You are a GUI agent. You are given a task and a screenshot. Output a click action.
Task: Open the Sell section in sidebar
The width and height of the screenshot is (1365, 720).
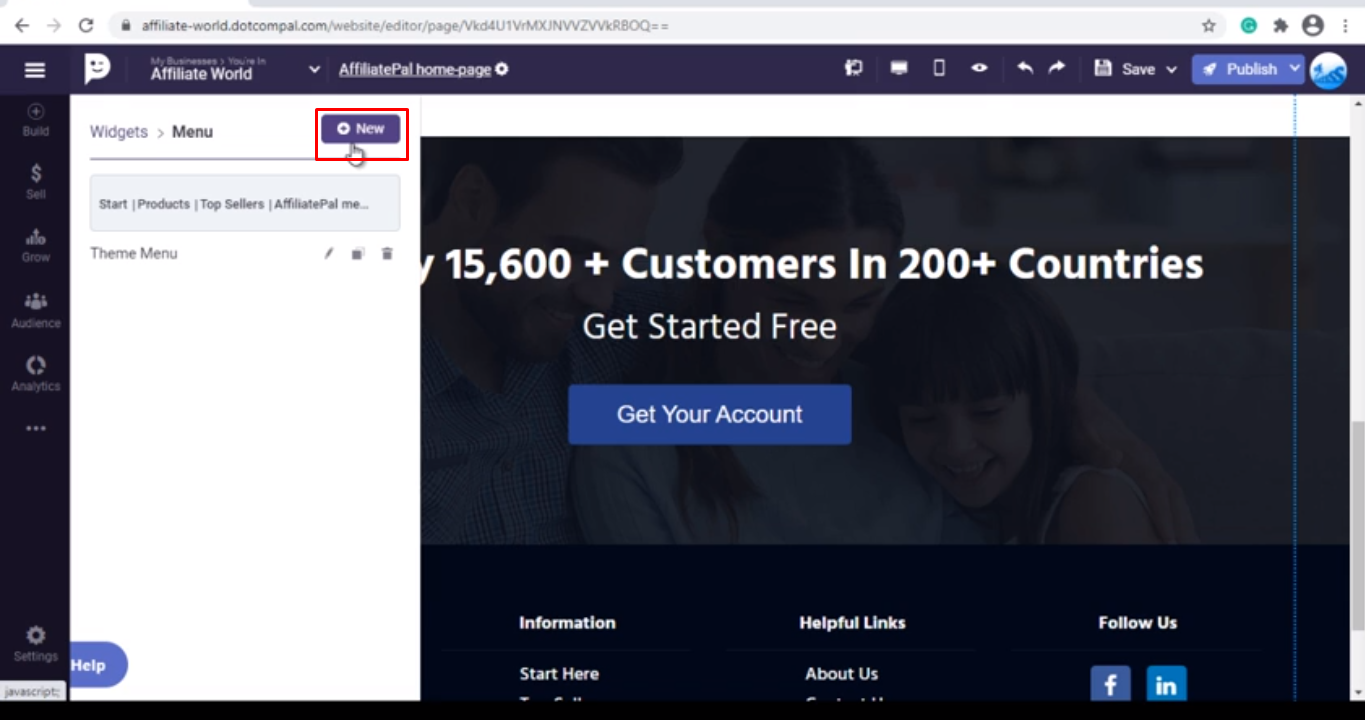pyautogui.click(x=36, y=182)
